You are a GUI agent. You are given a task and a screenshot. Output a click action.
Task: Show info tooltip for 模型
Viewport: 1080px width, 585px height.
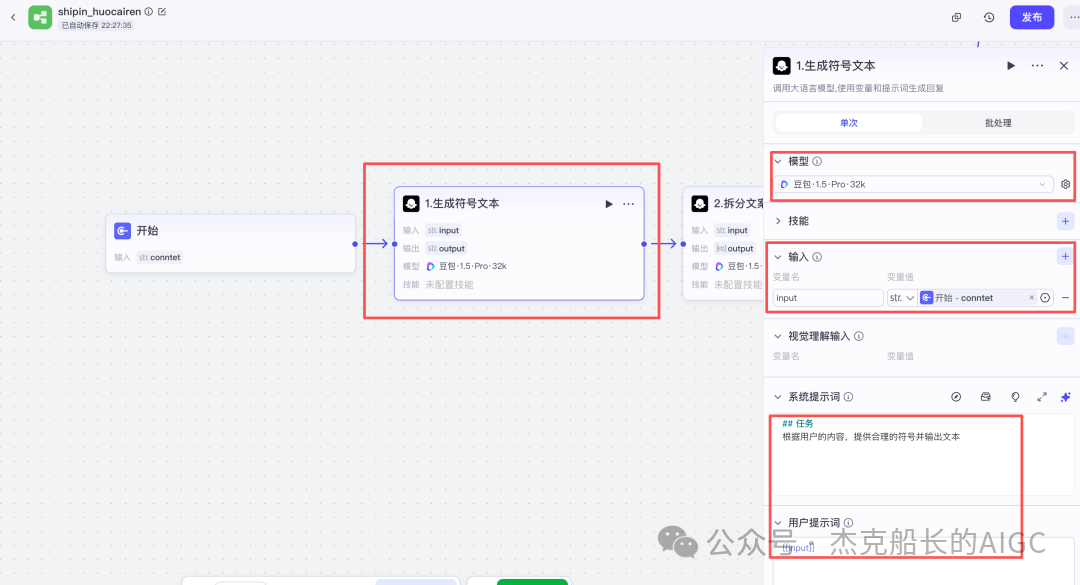tap(817, 161)
